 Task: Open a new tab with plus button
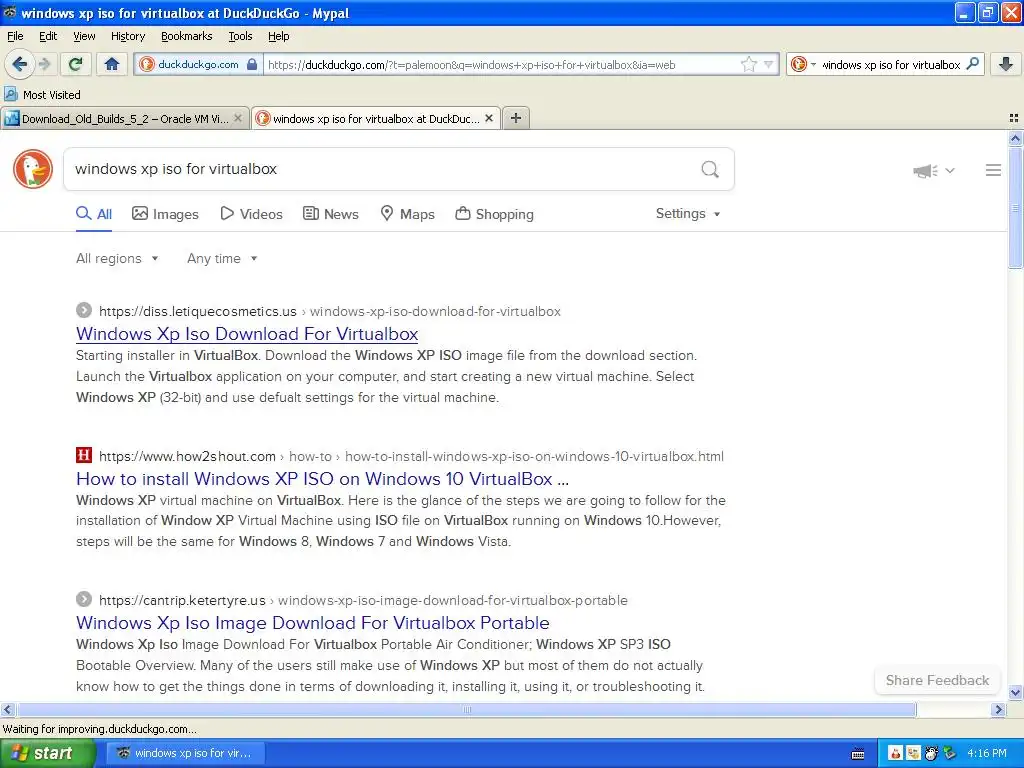tap(515, 118)
